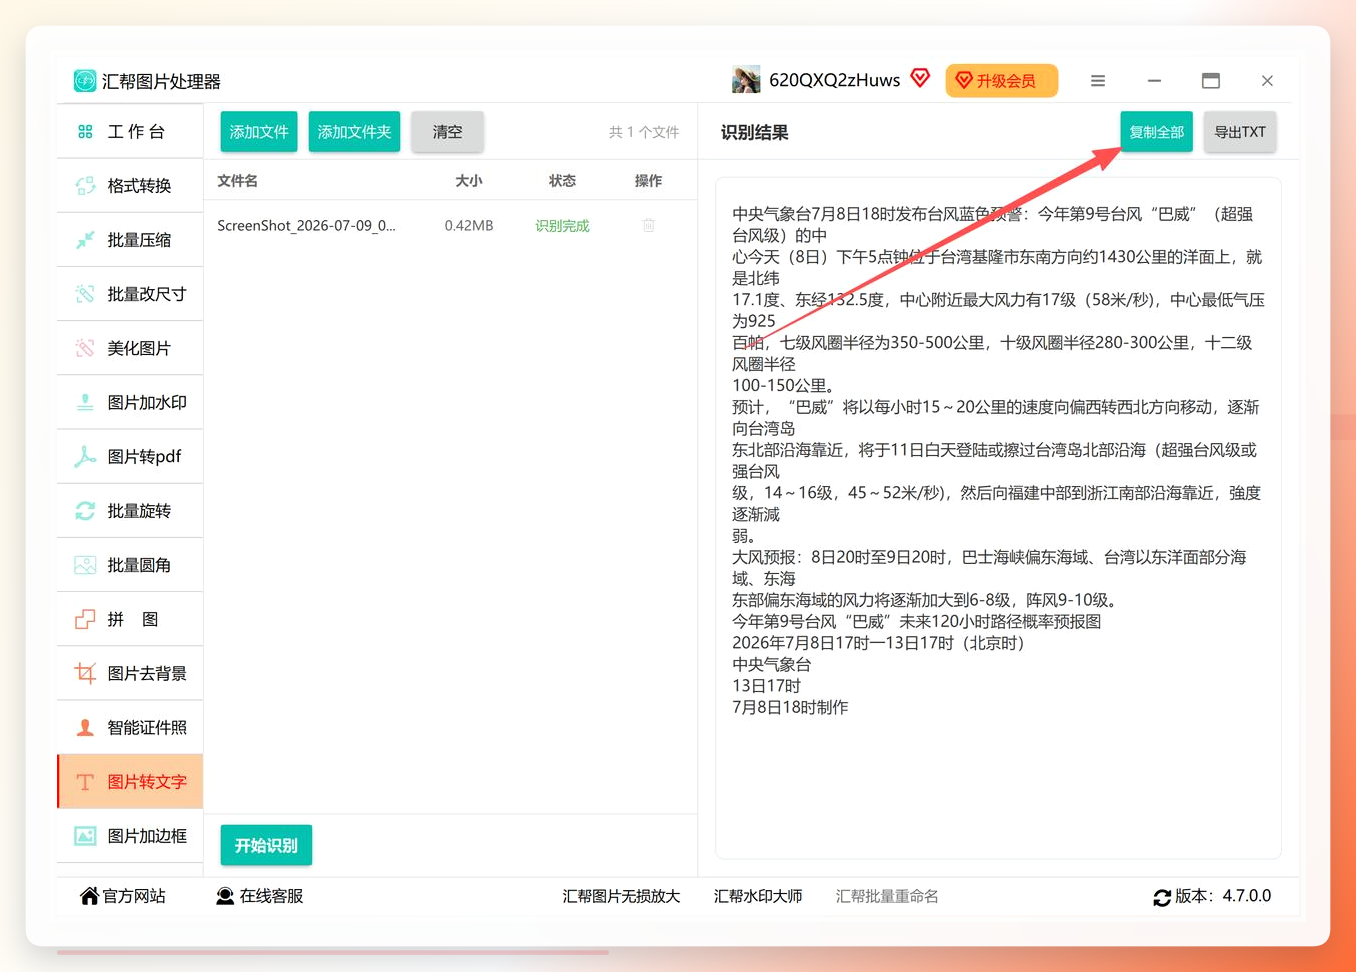Click the 格式转换 icon in sidebar

point(85,186)
